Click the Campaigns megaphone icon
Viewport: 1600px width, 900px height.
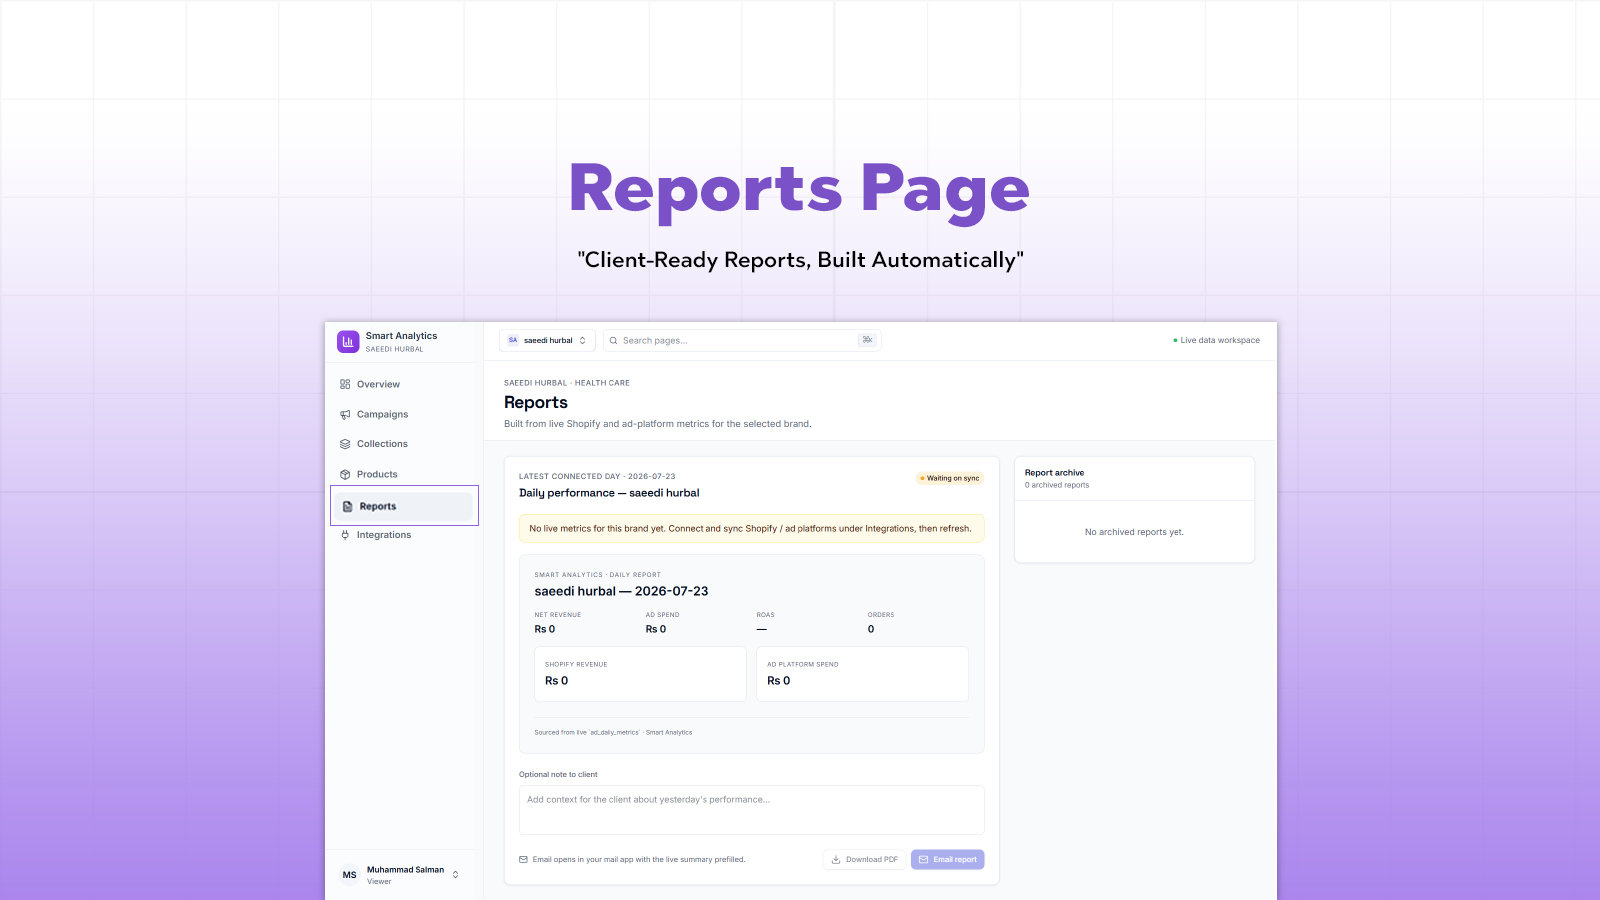click(345, 414)
